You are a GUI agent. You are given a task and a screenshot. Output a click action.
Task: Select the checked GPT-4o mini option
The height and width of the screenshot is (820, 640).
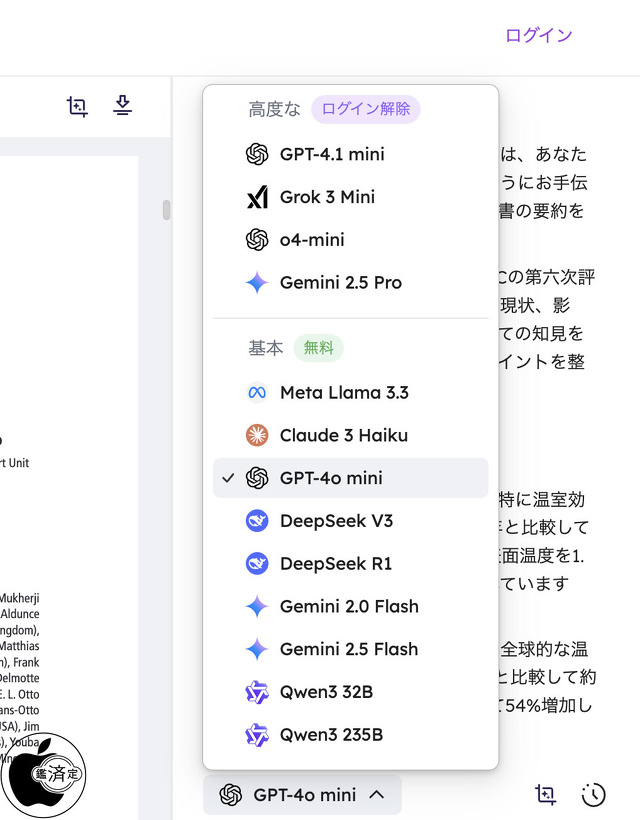click(350, 478)
